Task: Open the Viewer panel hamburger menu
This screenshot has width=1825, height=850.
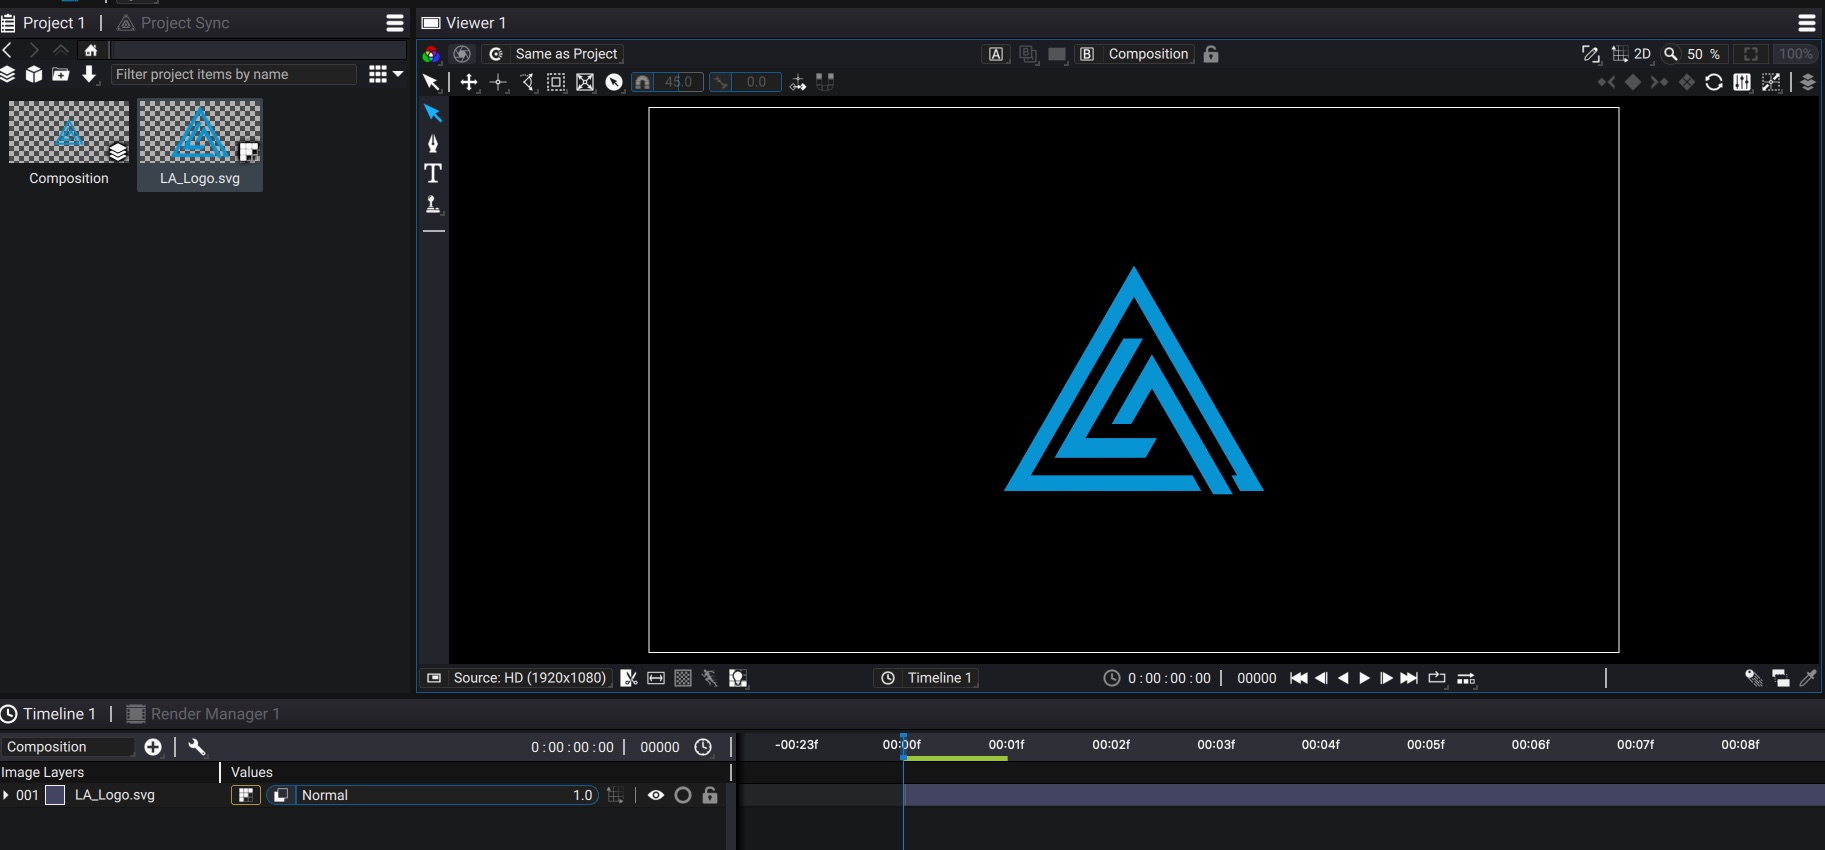Action: pyautogui.click(x=1807, y=23)
